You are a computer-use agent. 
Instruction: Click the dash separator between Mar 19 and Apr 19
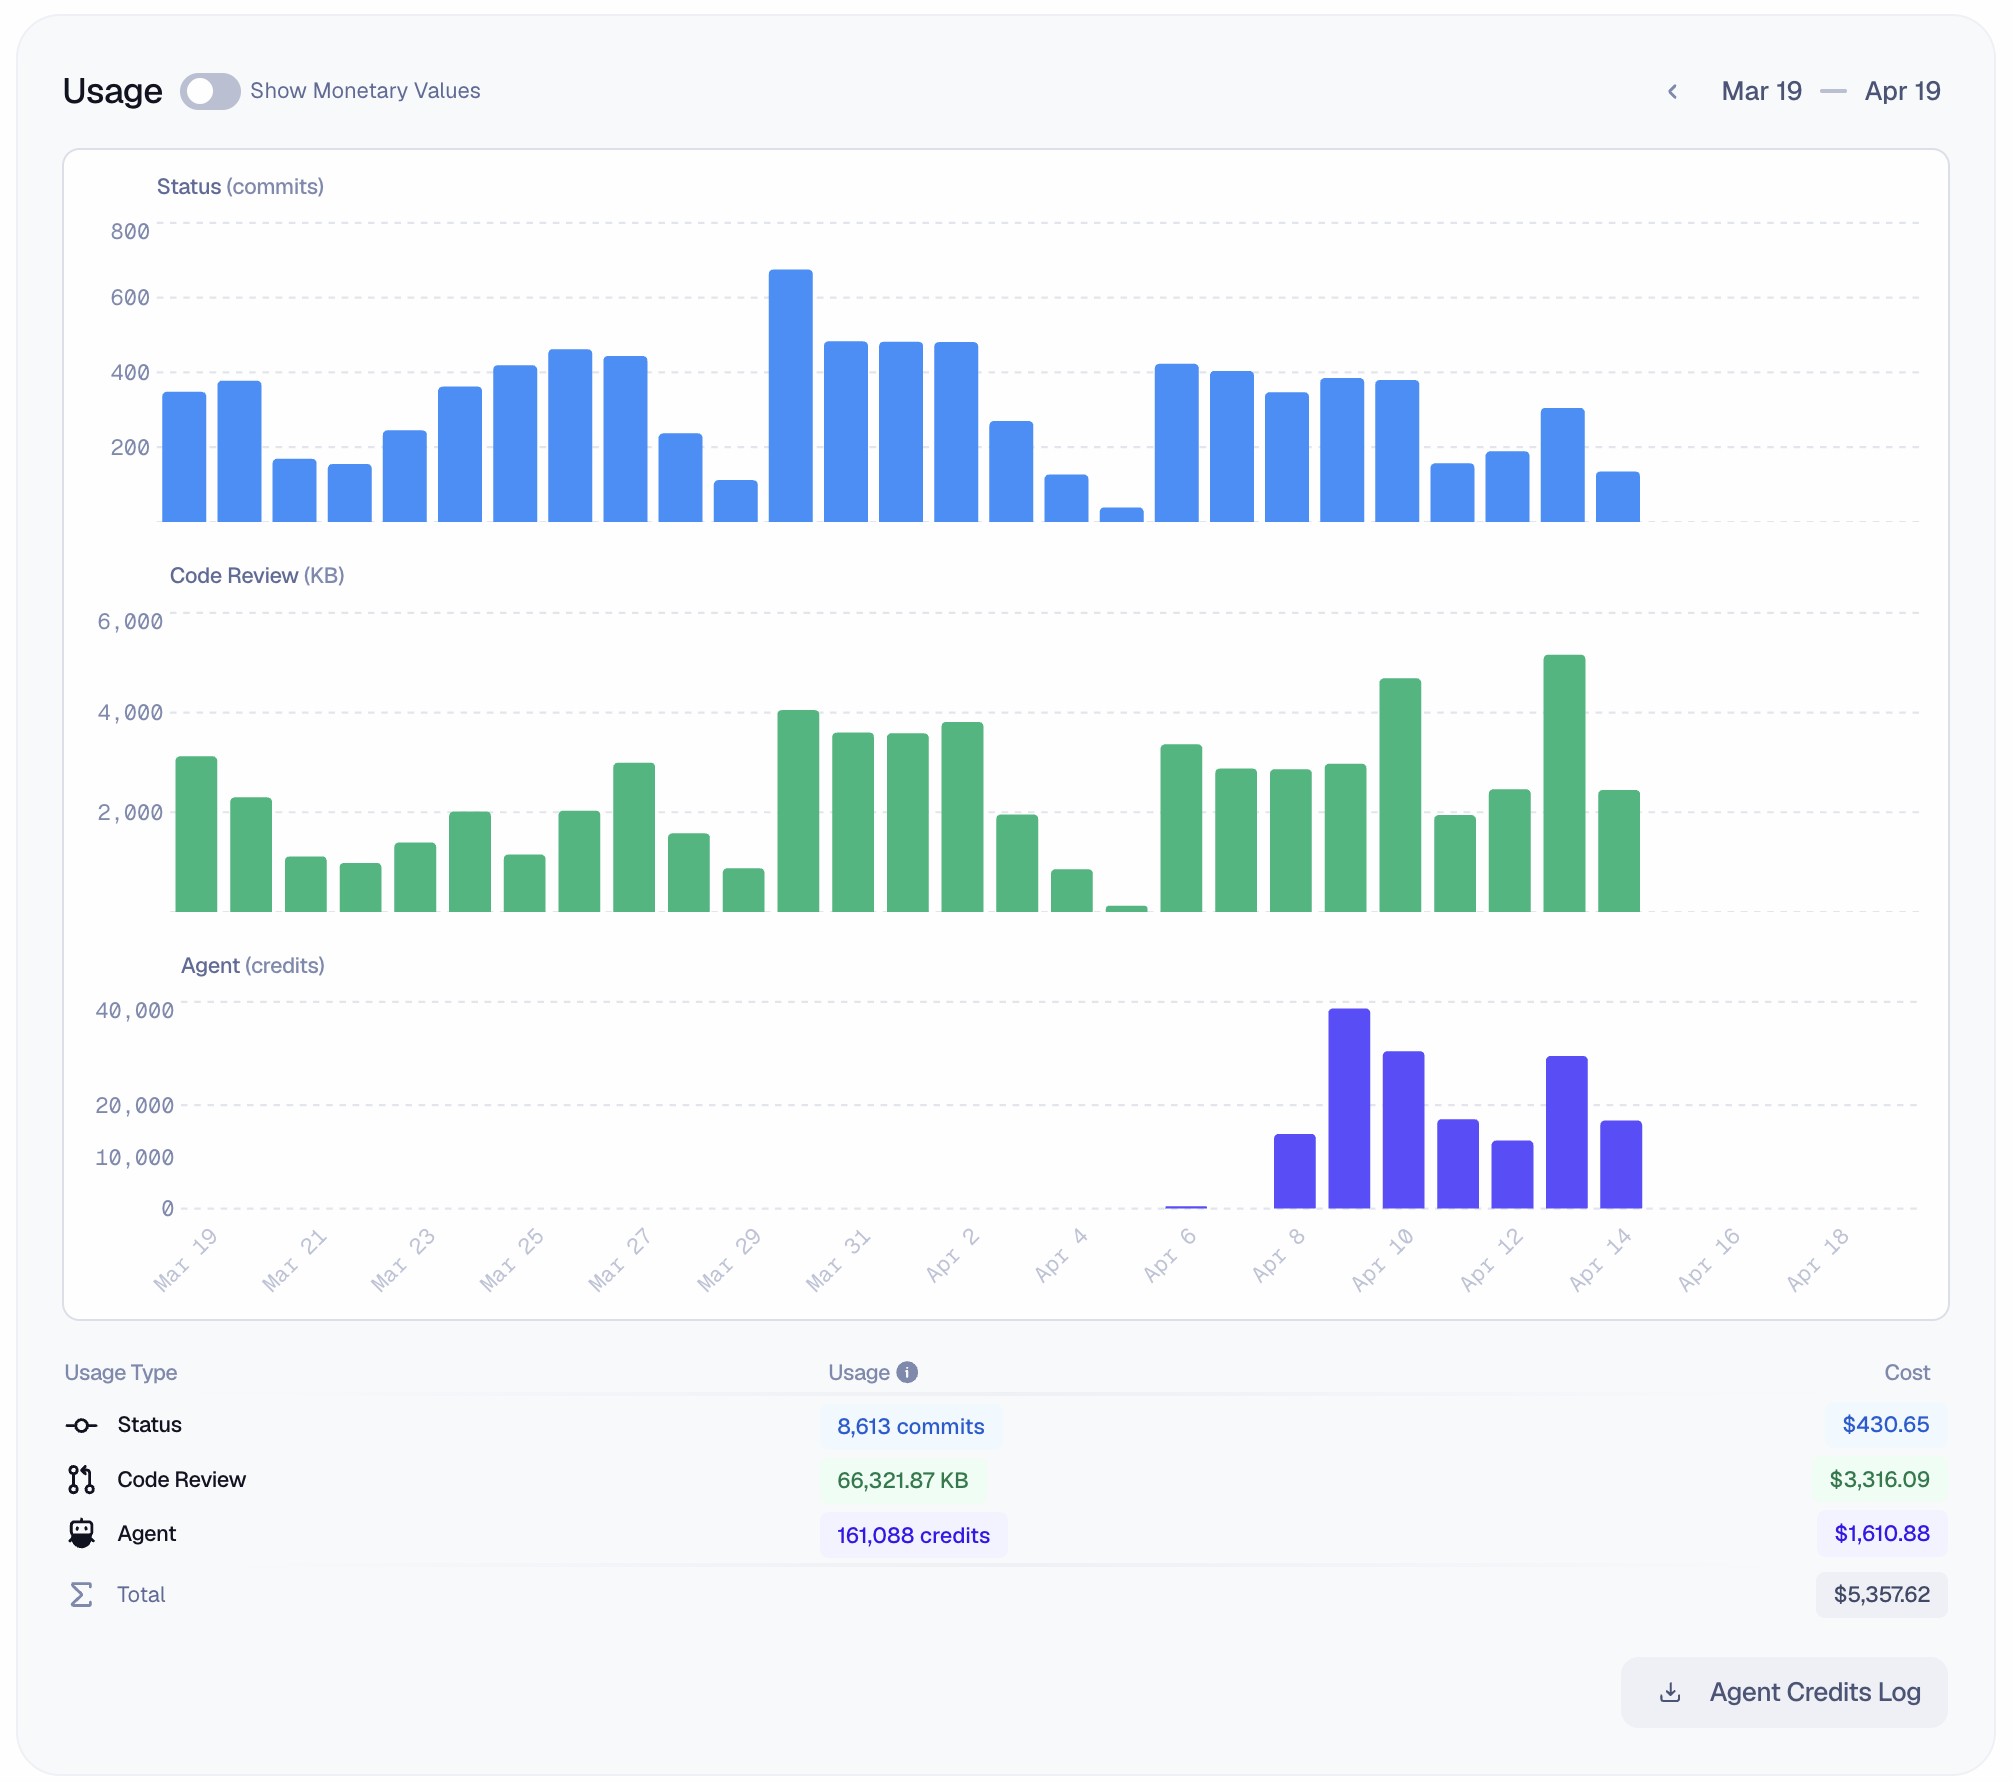pos(1834,91)
